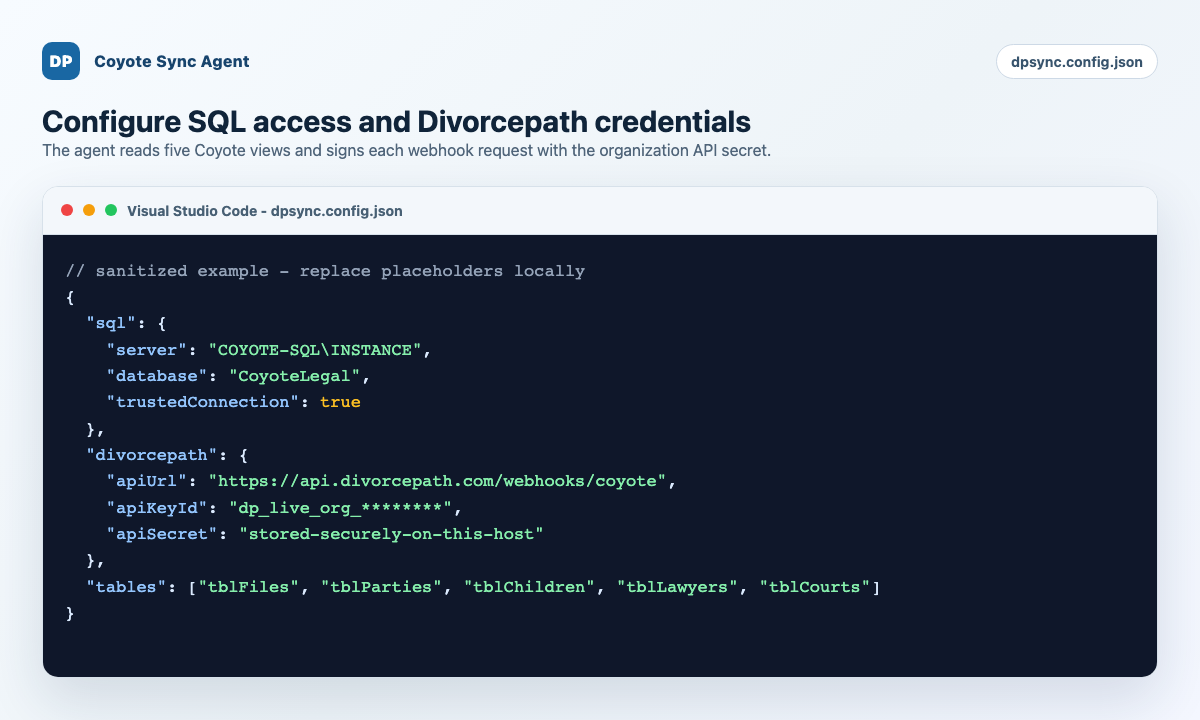This screenshot has height=720, width=1200.
Task: Select the "trustedConnection" key
Action: [x=204, y=402]
